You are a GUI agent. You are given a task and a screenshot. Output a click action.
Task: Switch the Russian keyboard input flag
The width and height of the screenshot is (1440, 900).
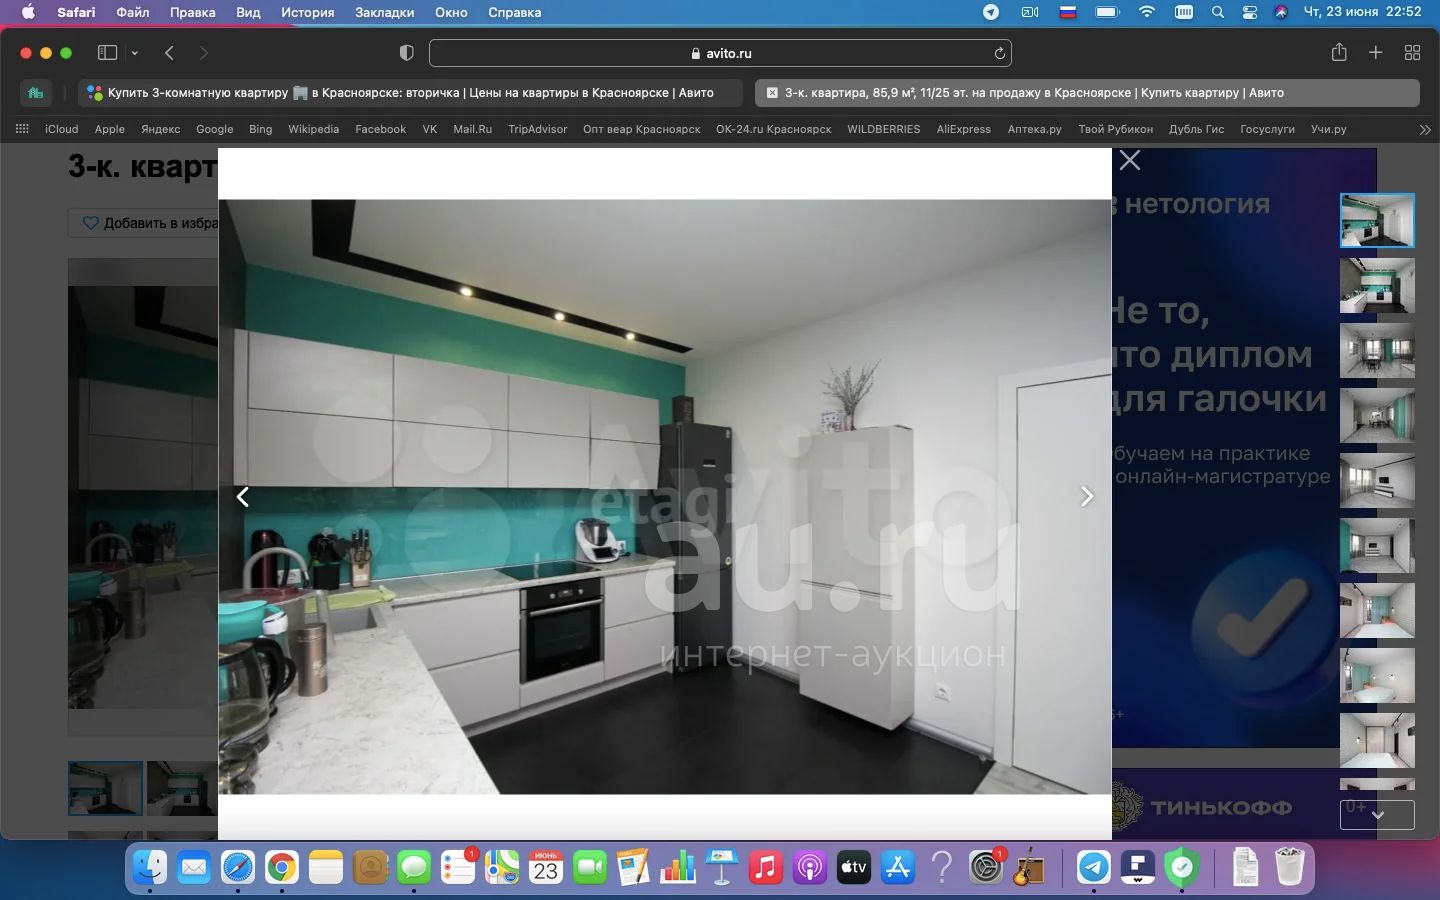(1067, 12)
